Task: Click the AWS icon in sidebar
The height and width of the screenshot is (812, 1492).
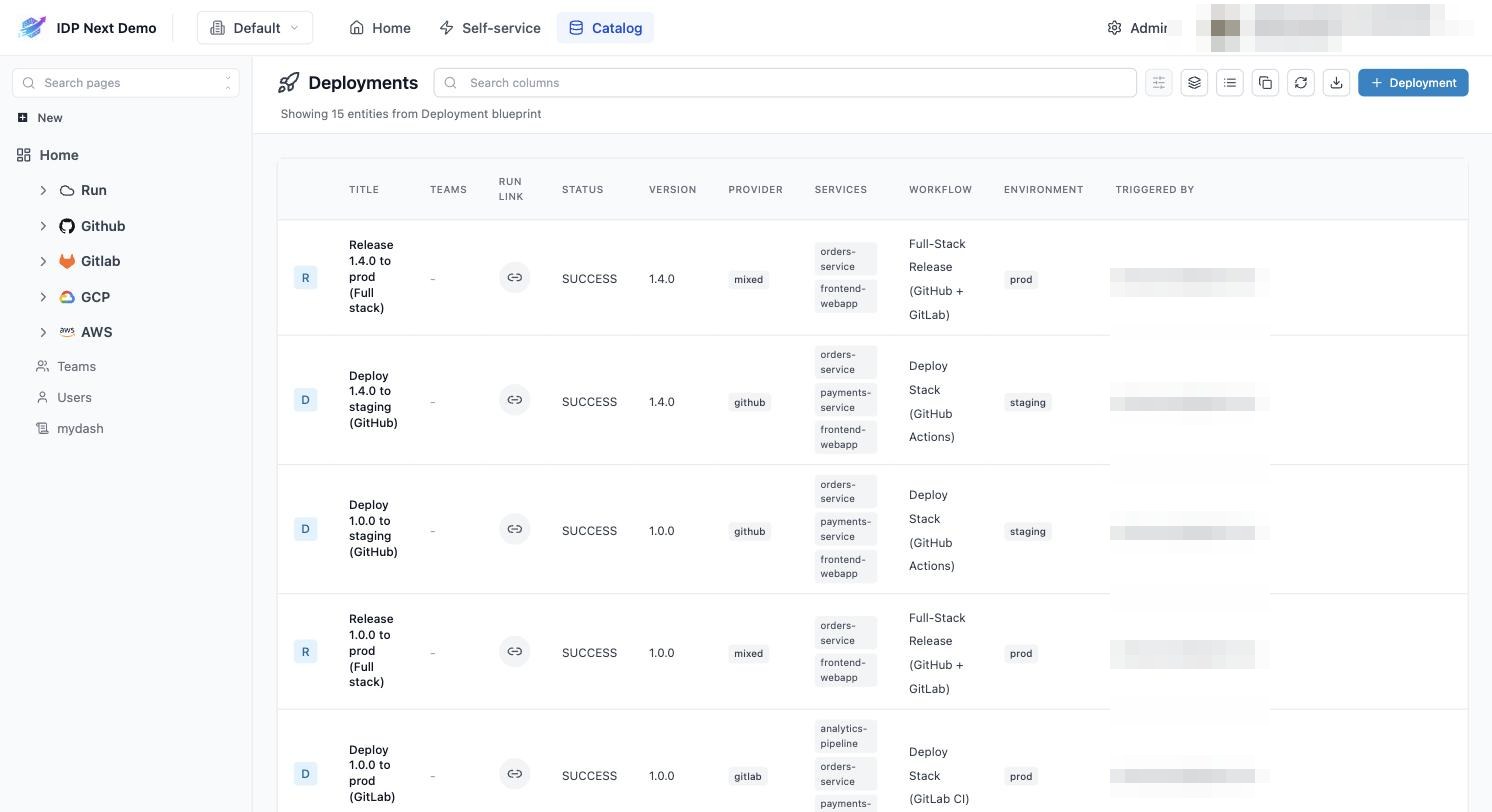Action: coord(67,332)
